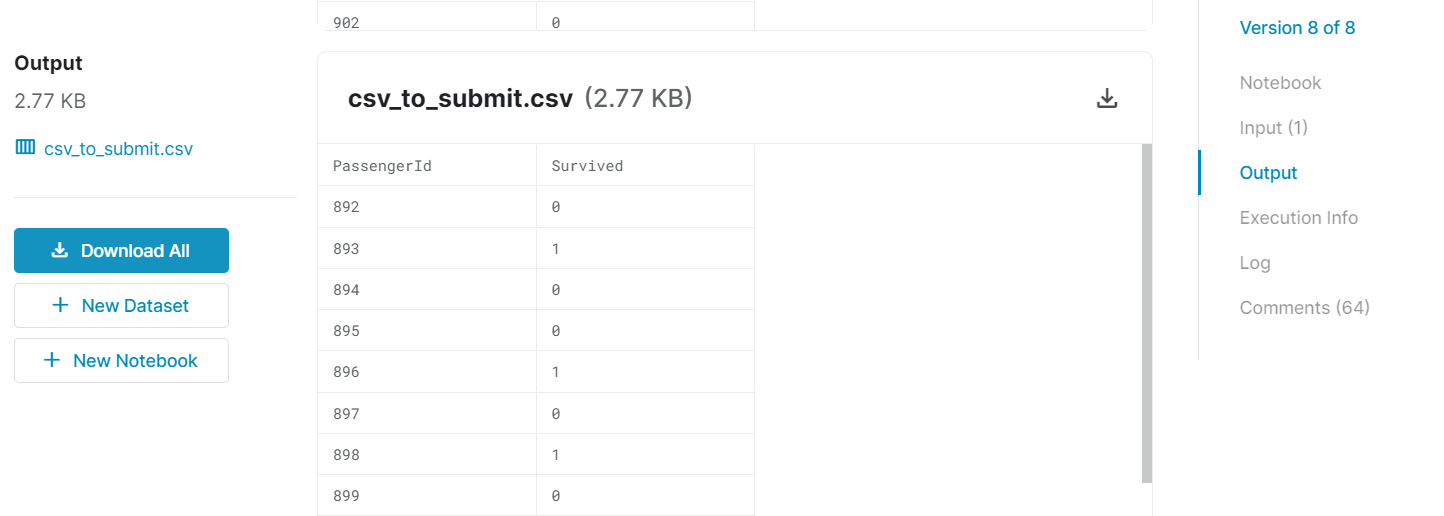Image resolution: width=1444 pixels, height=516 pixels.
Task: Click the plus icon on New Notebook
Action: [x=53, y=360]
